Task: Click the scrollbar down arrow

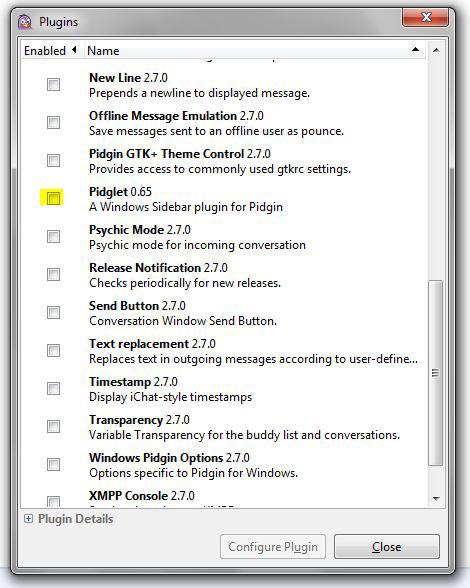Action: (x=436, y=498)
